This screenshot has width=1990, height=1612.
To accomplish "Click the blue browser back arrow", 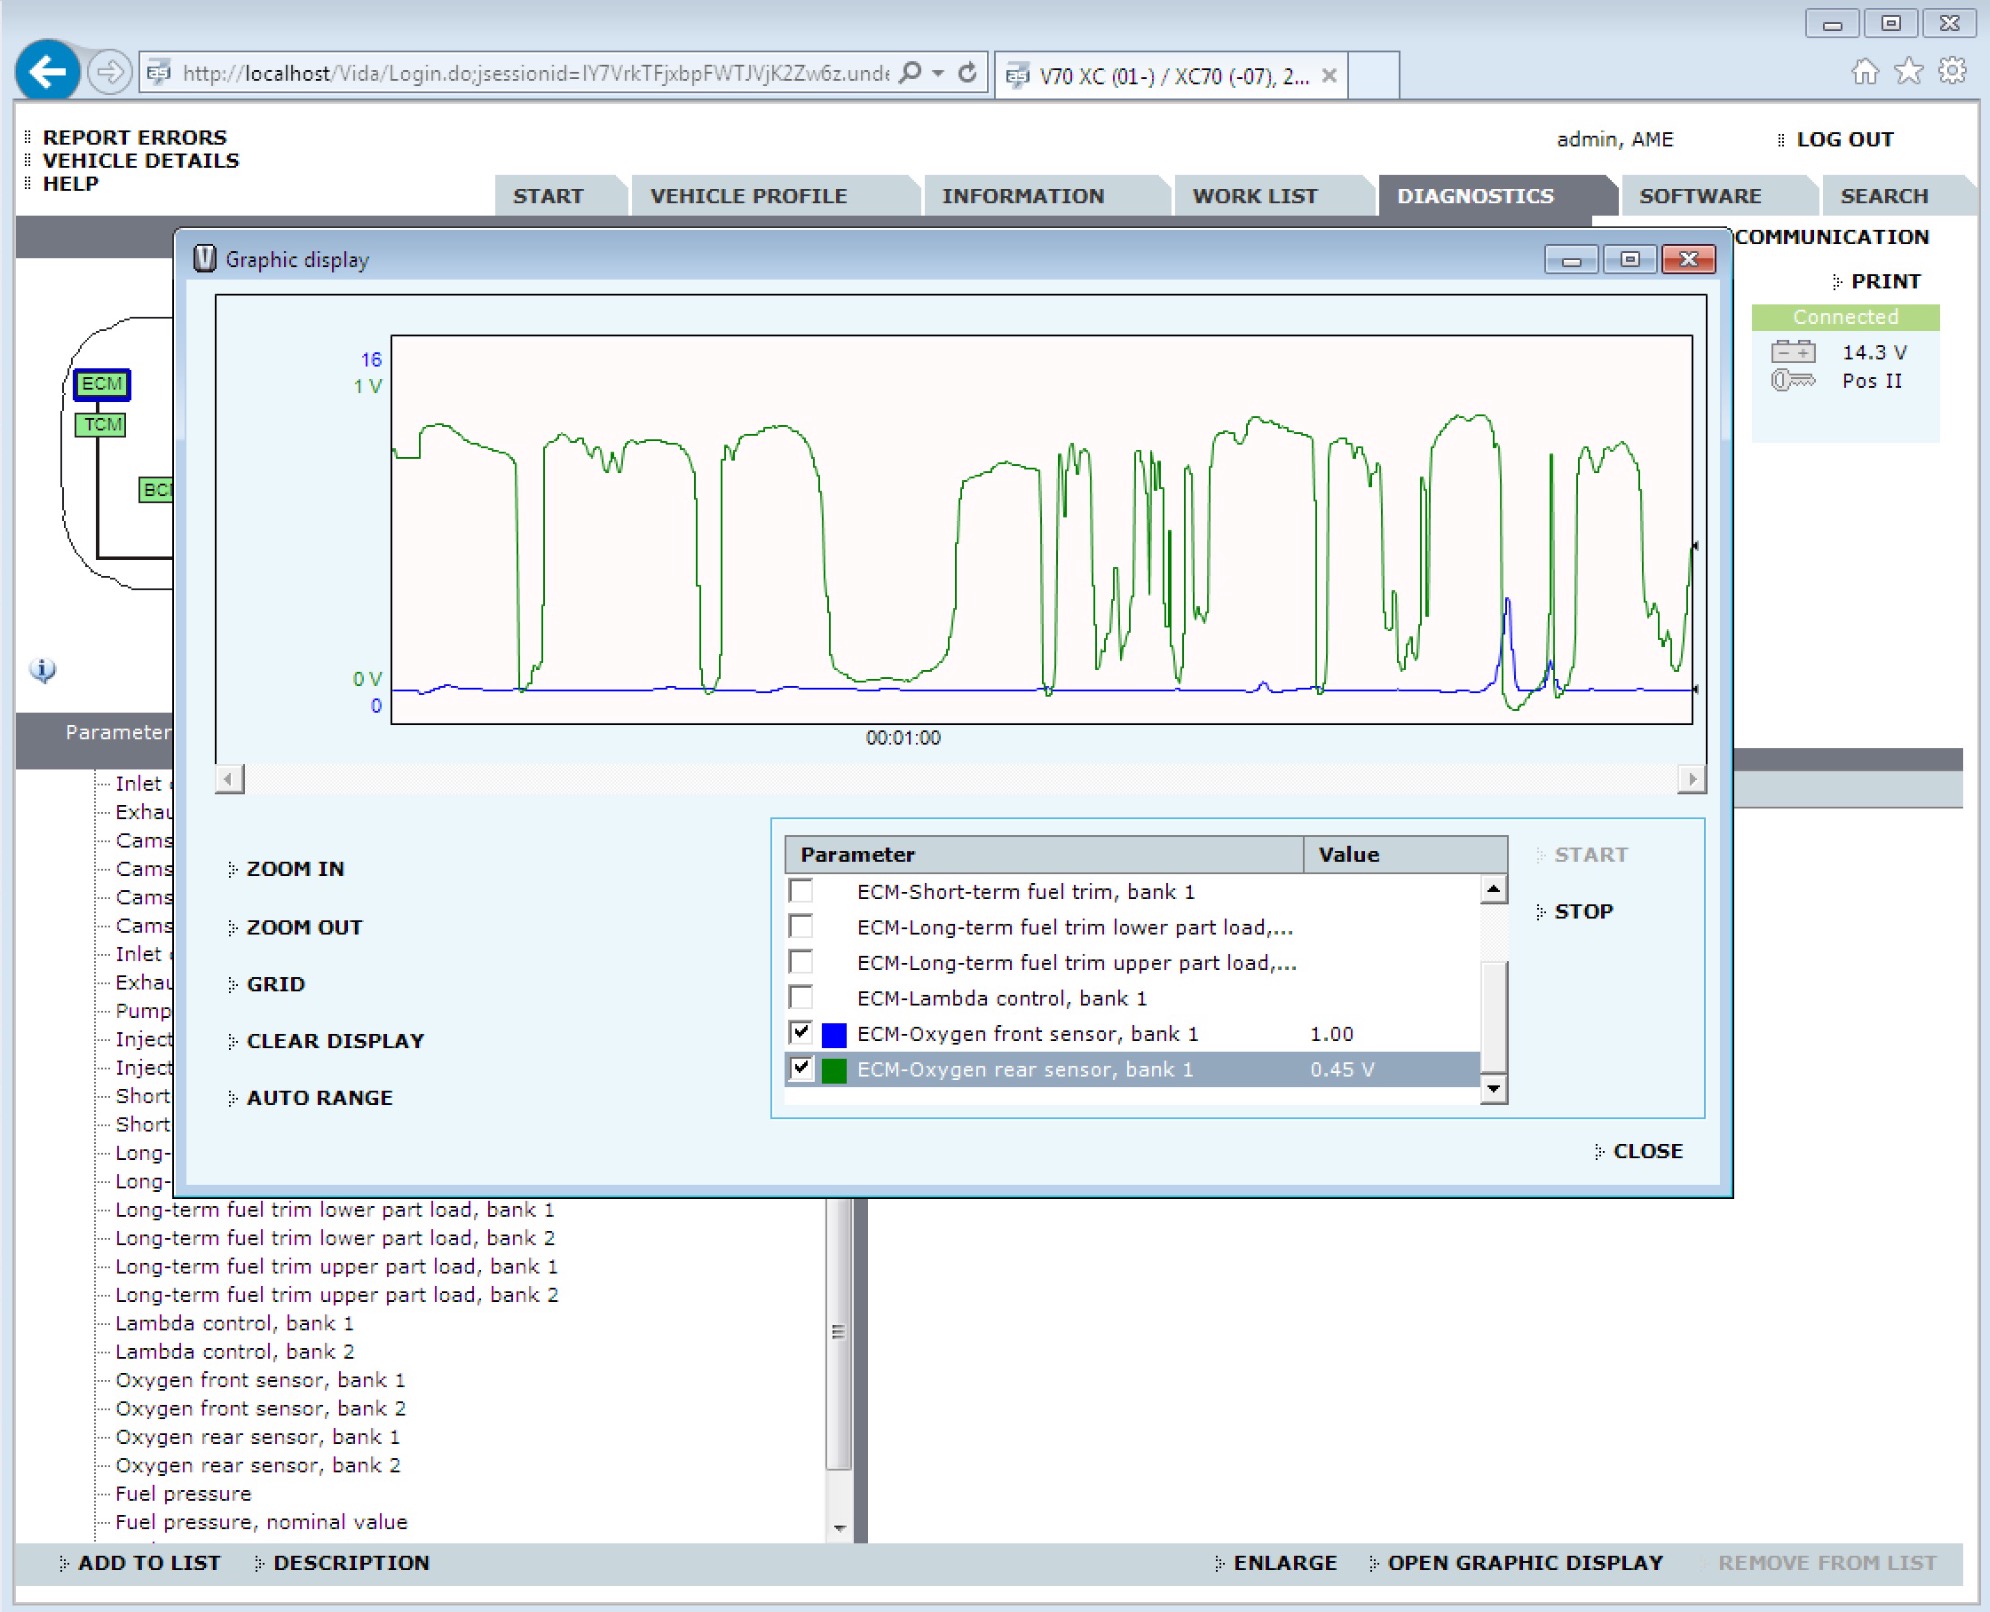I will [47, 72].
